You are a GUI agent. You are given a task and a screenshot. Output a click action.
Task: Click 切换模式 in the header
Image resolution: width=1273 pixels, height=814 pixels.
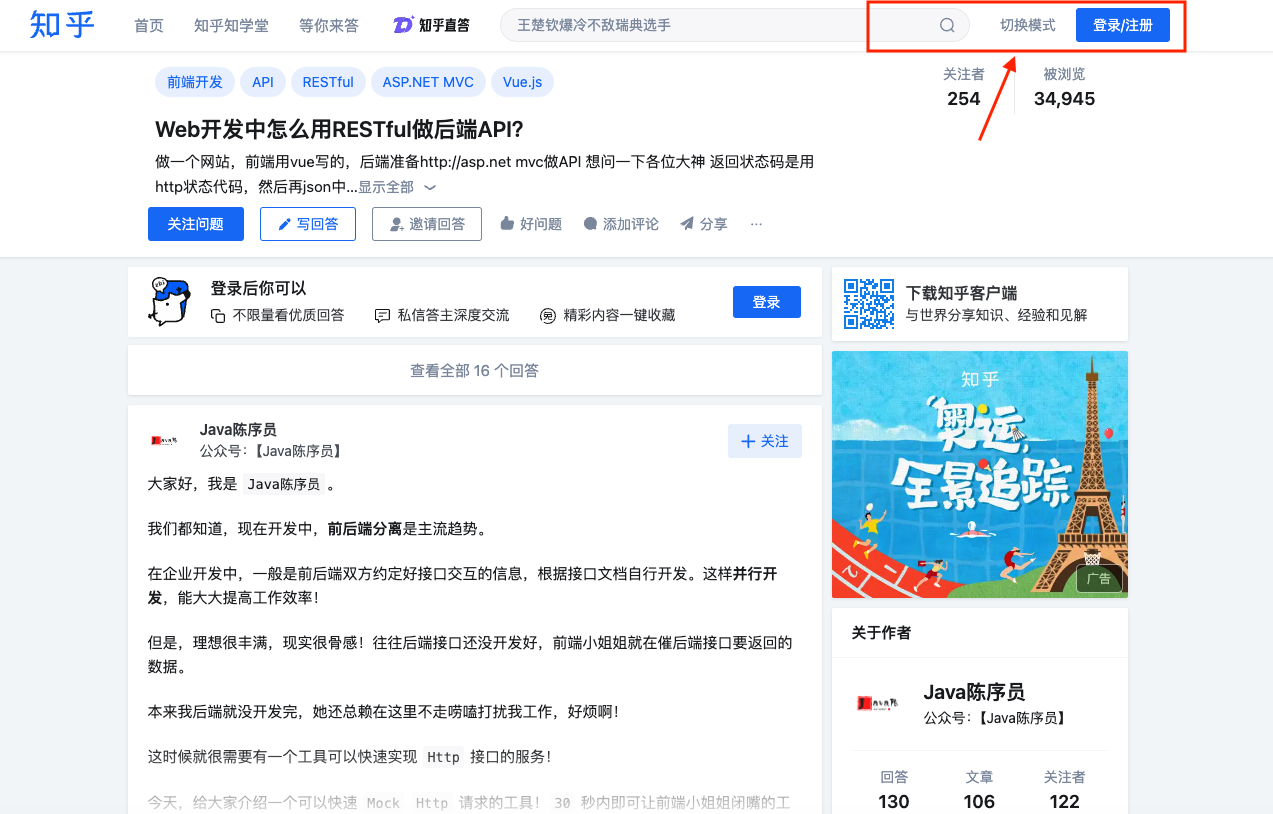tap(1028, 25)
